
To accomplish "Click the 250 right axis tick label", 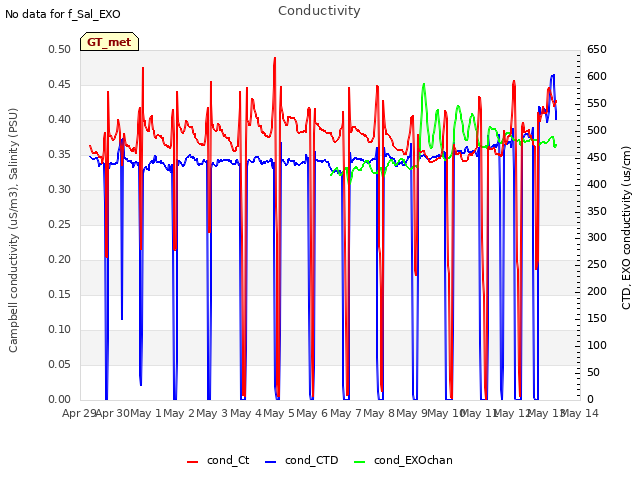I will 597,264.
